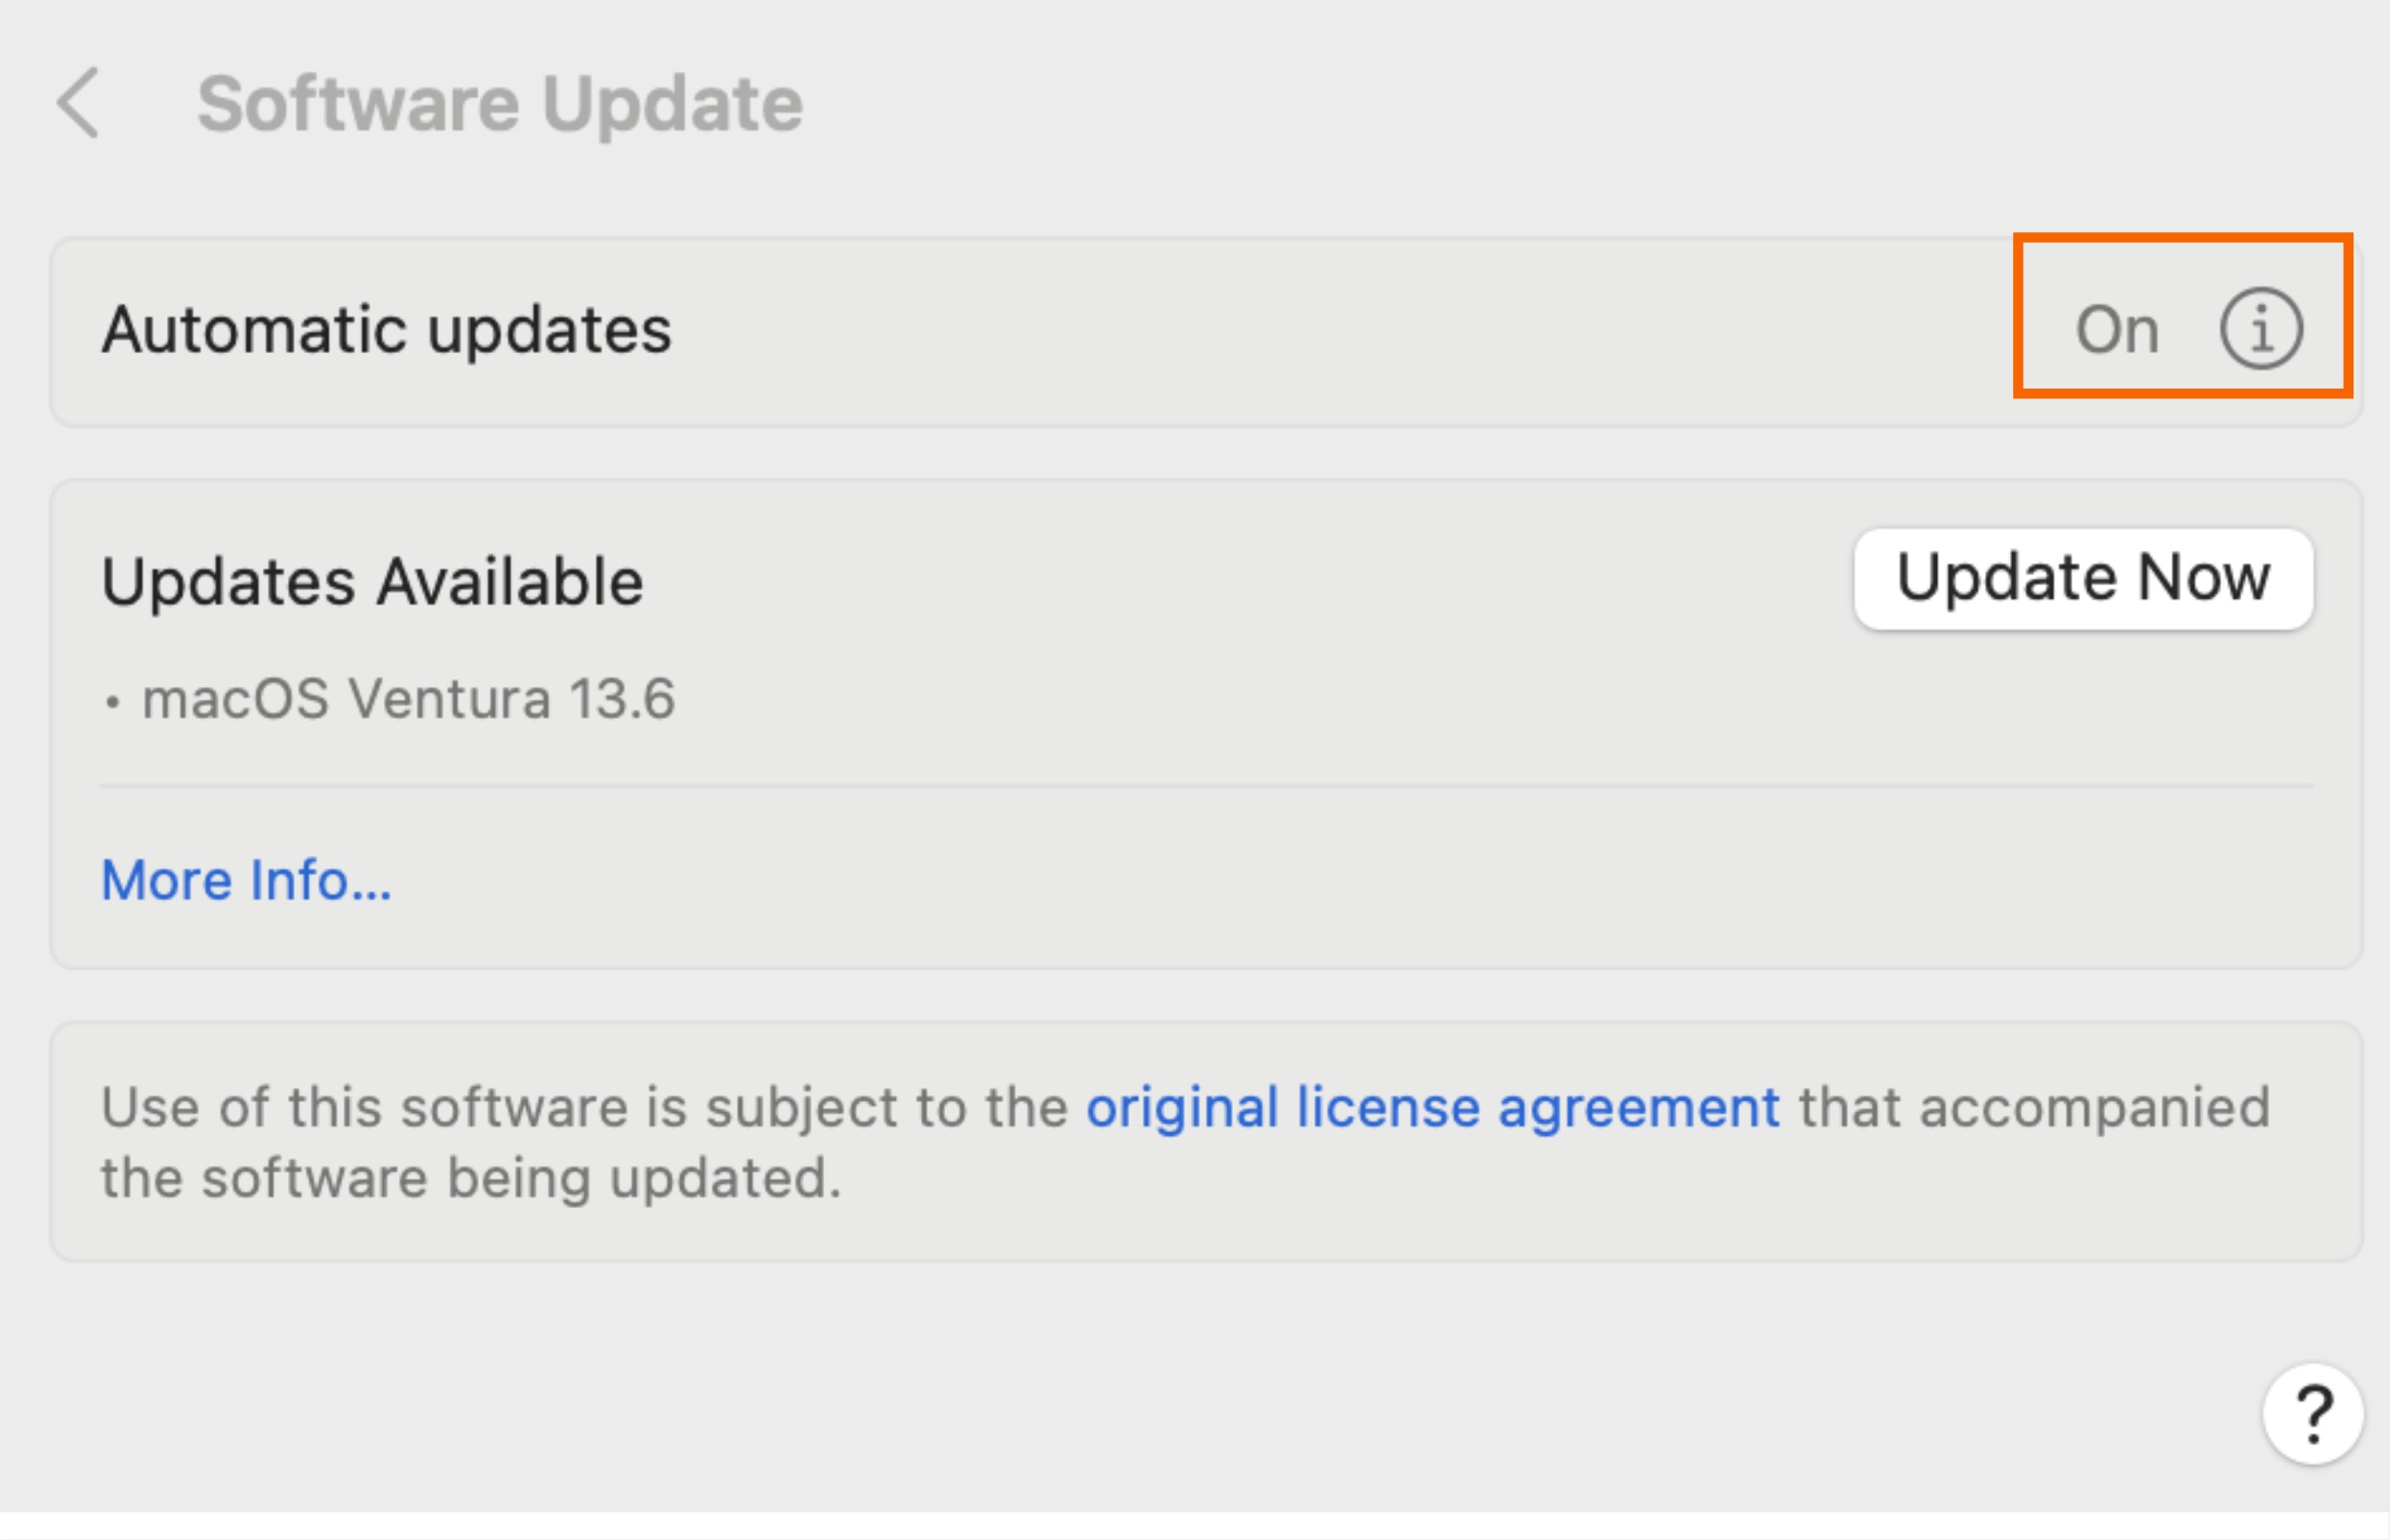The height and width of the screenshot is (1540, 2390).
Task: Click the word 'Ventura' in the update list
Action: [x=448, y=698]
